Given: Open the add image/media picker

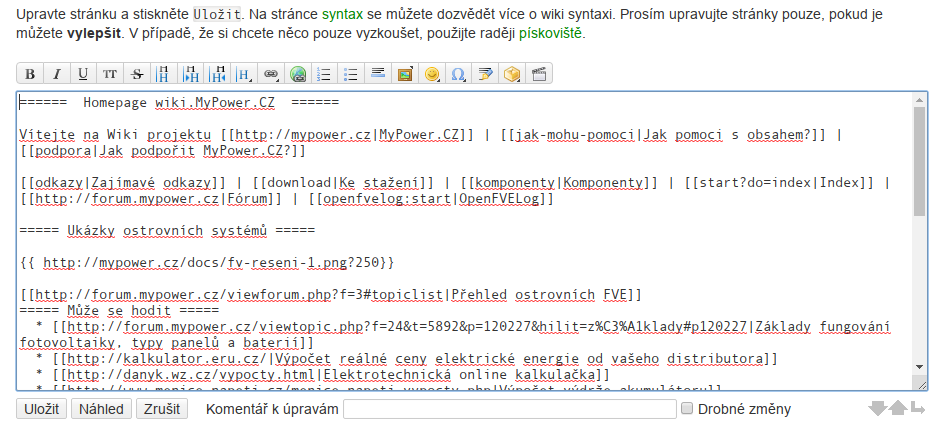Looking at the screenshot, I should pos(404,74).
